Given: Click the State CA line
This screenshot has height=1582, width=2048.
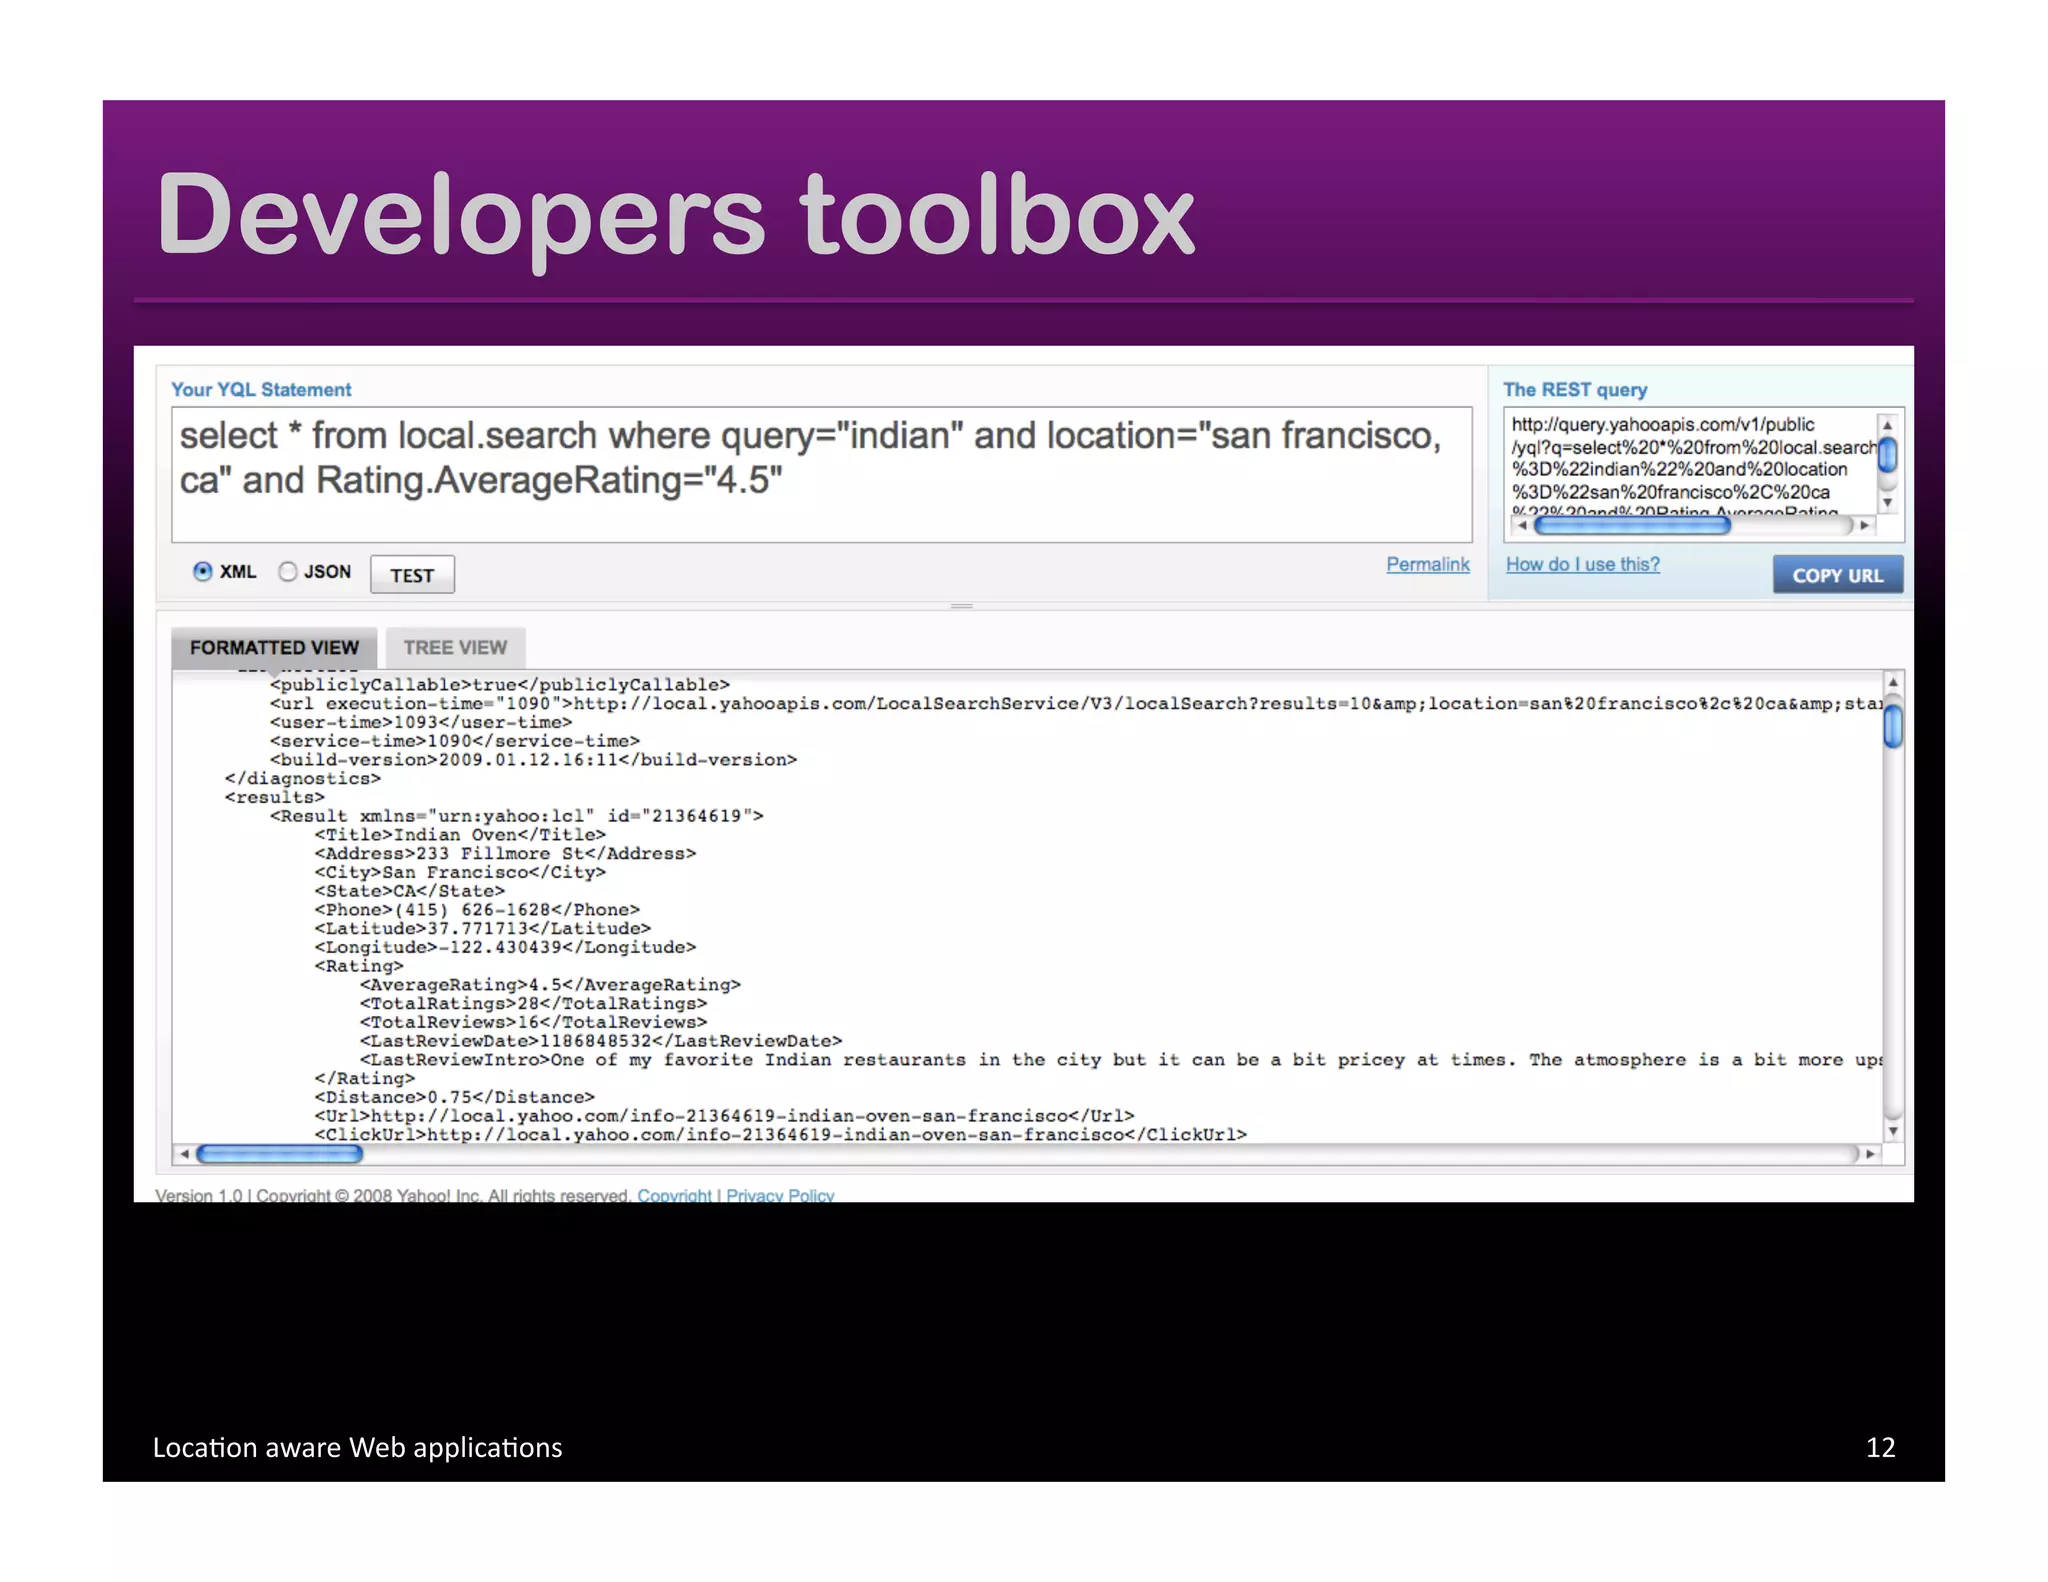Looking at the screenshot, I should point(409,891).
